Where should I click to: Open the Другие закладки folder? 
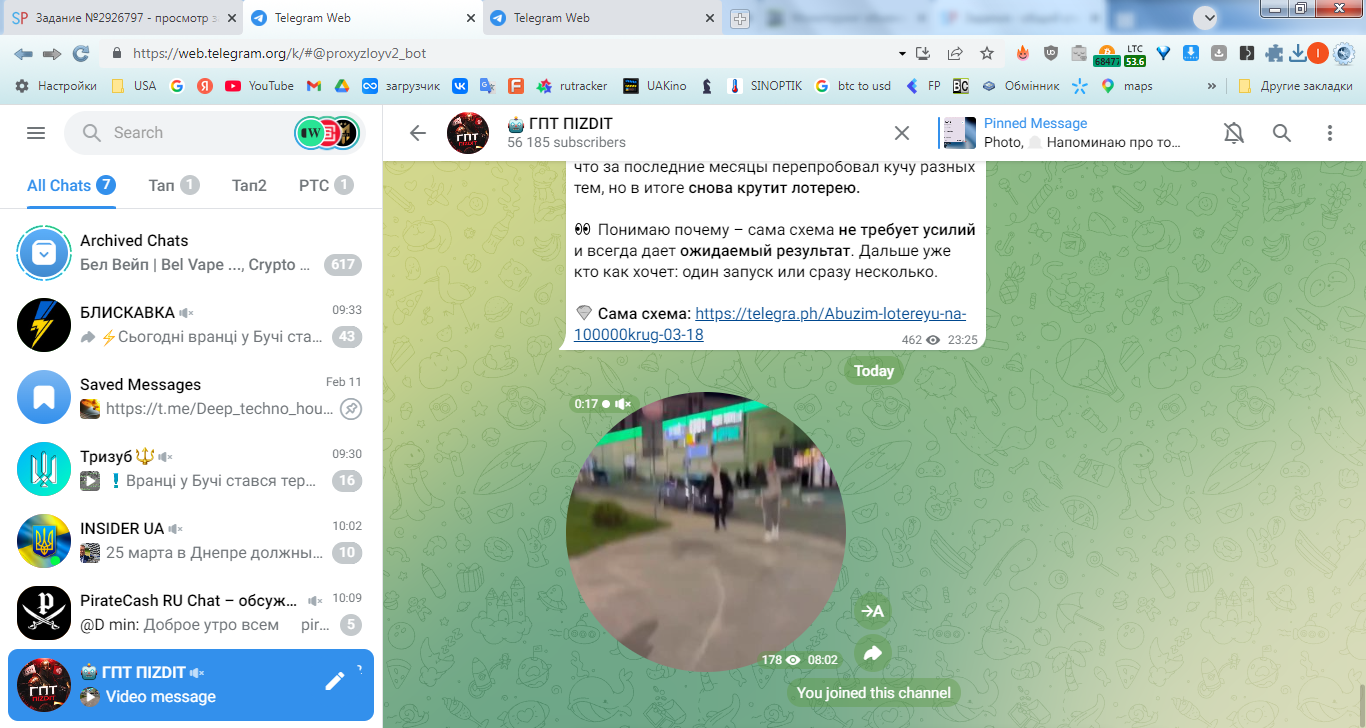point(1295,86)
